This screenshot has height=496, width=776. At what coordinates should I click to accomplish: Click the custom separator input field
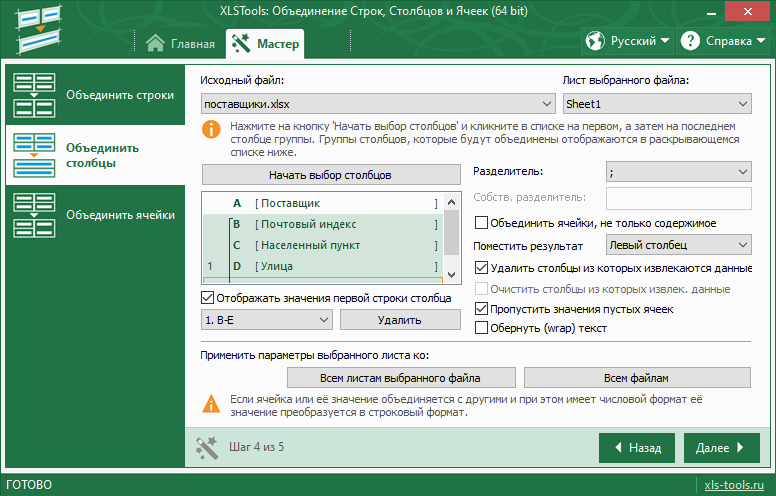679,198
